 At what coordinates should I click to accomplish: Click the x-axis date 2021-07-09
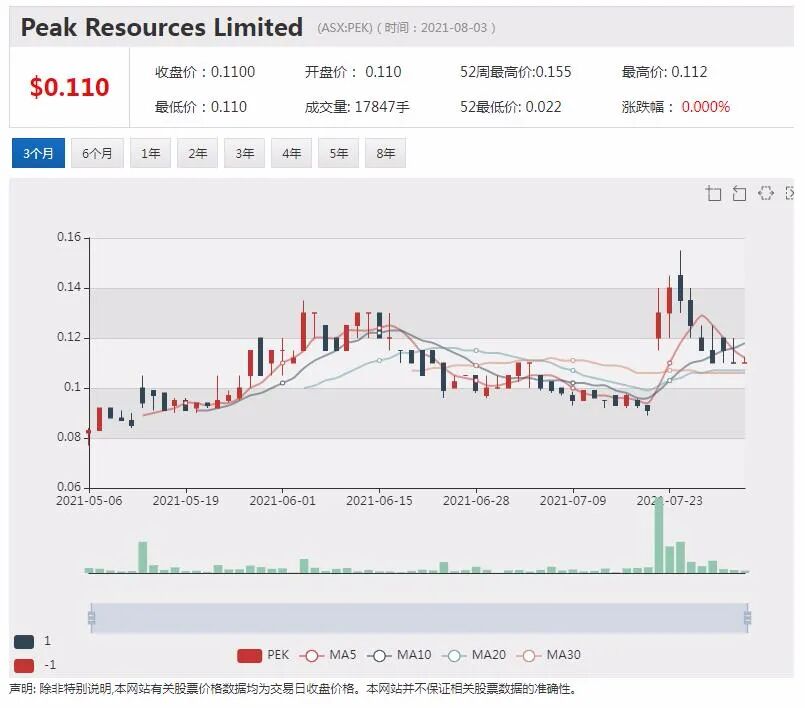(573, 501)
